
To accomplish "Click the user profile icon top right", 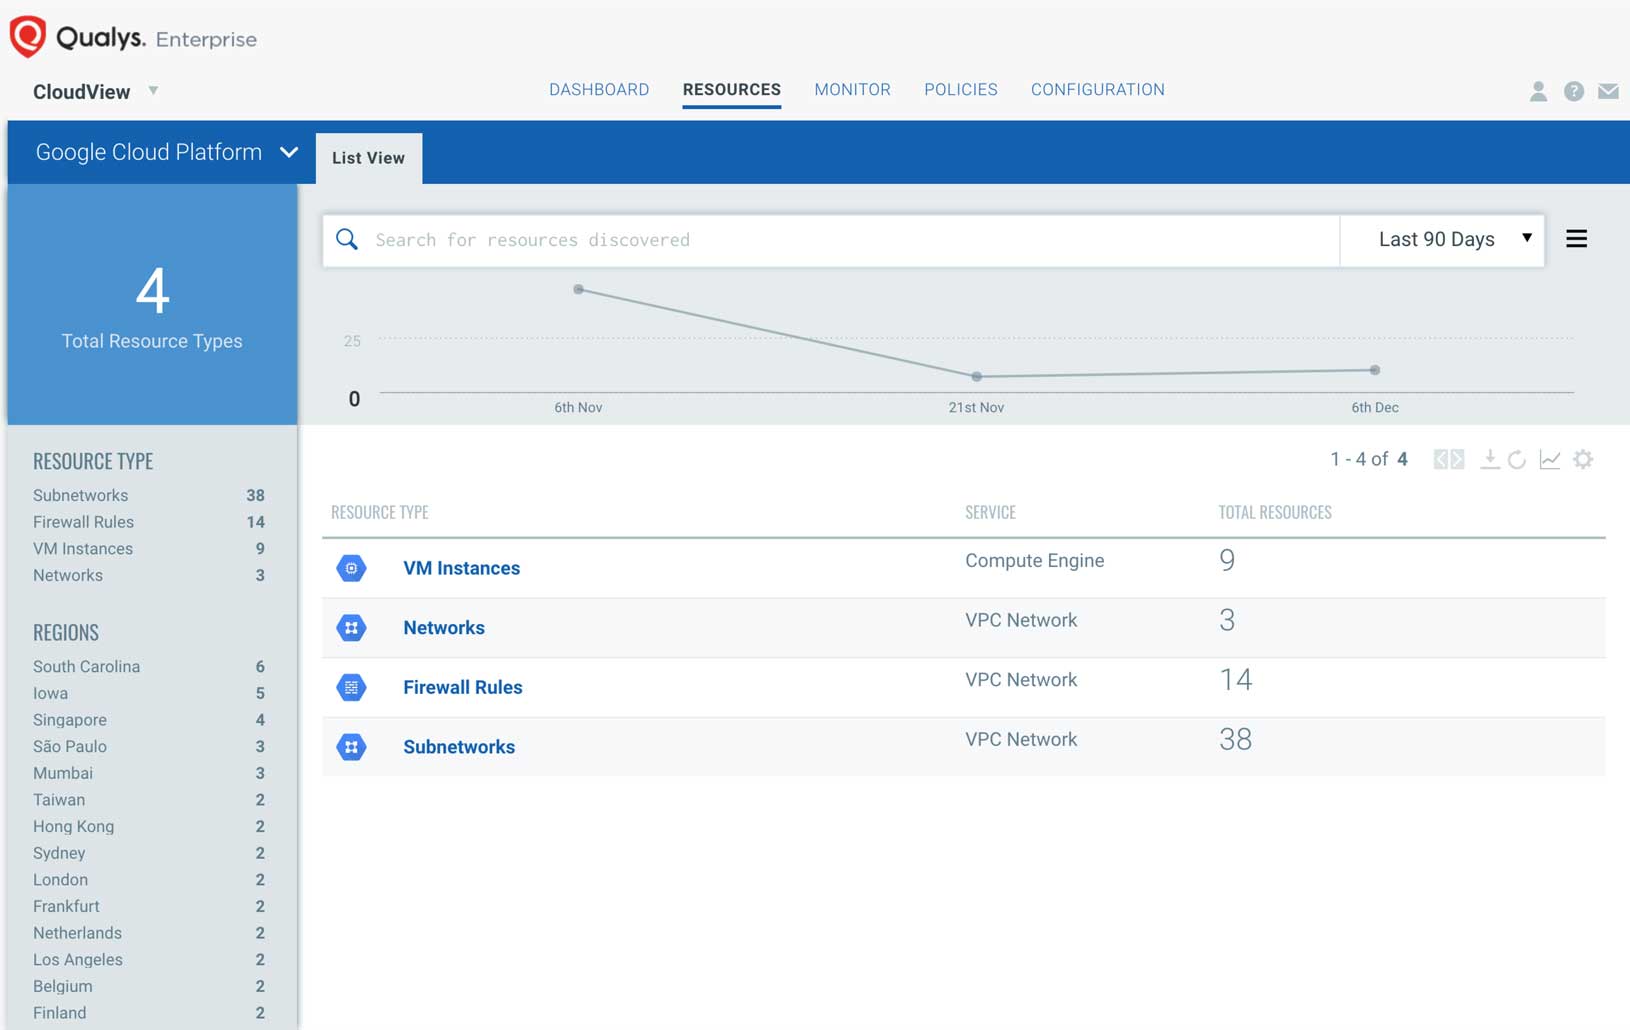I will [1537, 91].
